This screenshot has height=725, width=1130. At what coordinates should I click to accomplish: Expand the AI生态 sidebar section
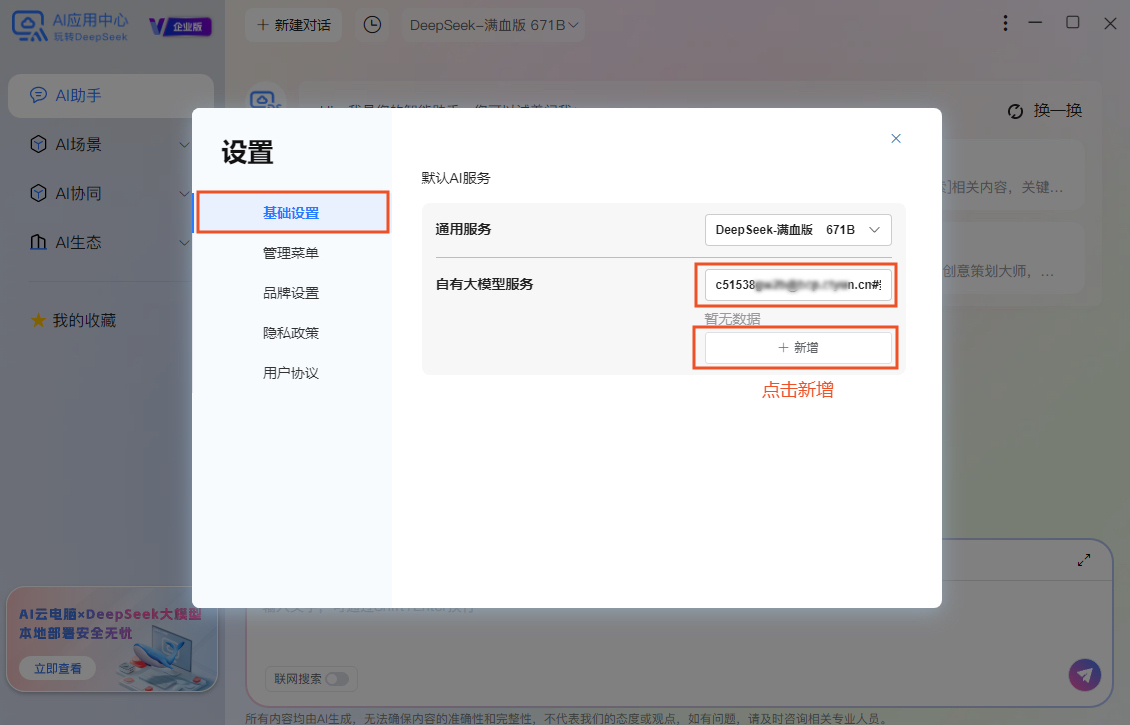coord(184,243)
